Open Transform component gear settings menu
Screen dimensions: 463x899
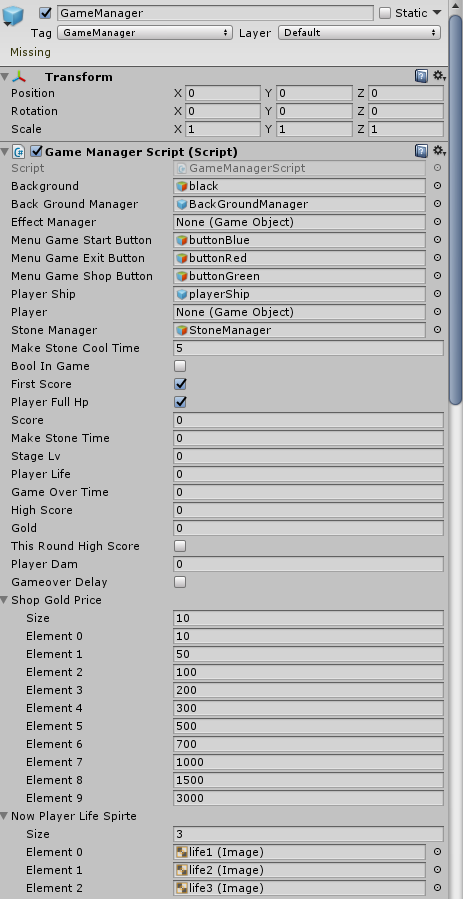439,76
